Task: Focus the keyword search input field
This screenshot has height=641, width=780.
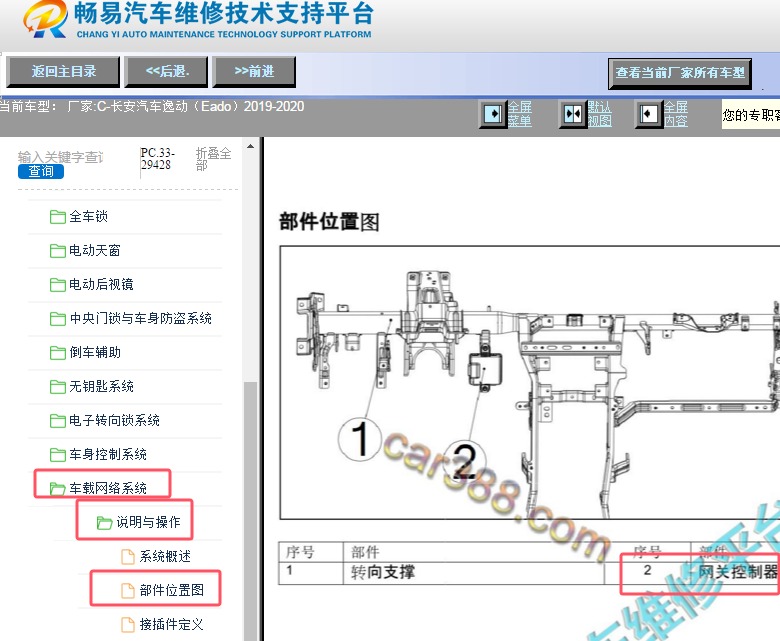Action: tap(61, 157)
